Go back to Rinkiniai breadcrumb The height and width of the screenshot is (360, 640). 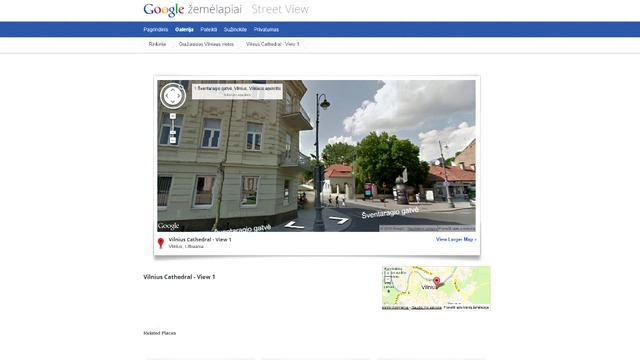[x=157, y=44]
